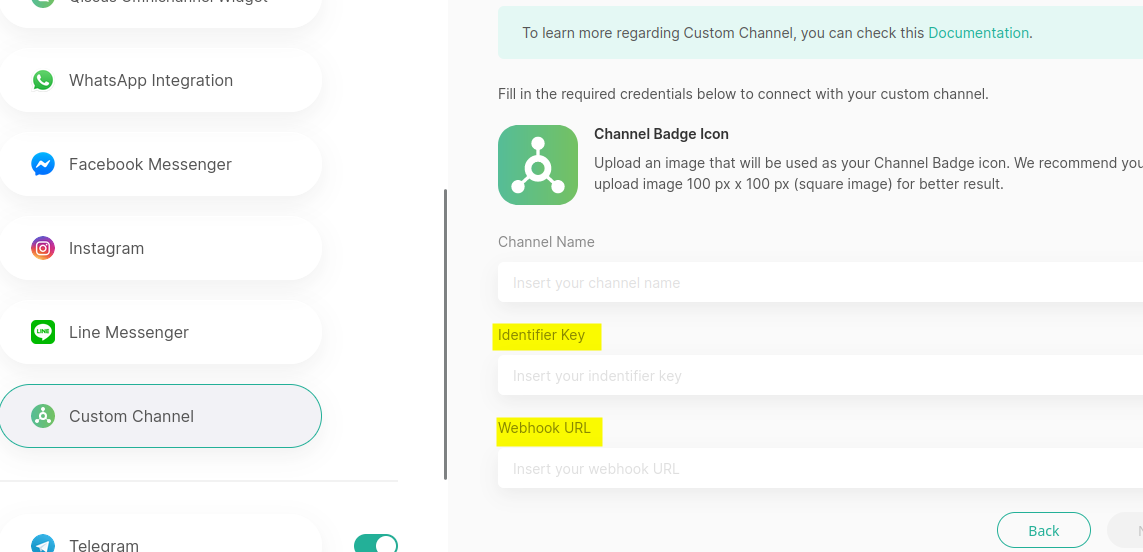Disable the Telegram channel toggle
This screenshot has height=552, width=1143.
(376, 543)
